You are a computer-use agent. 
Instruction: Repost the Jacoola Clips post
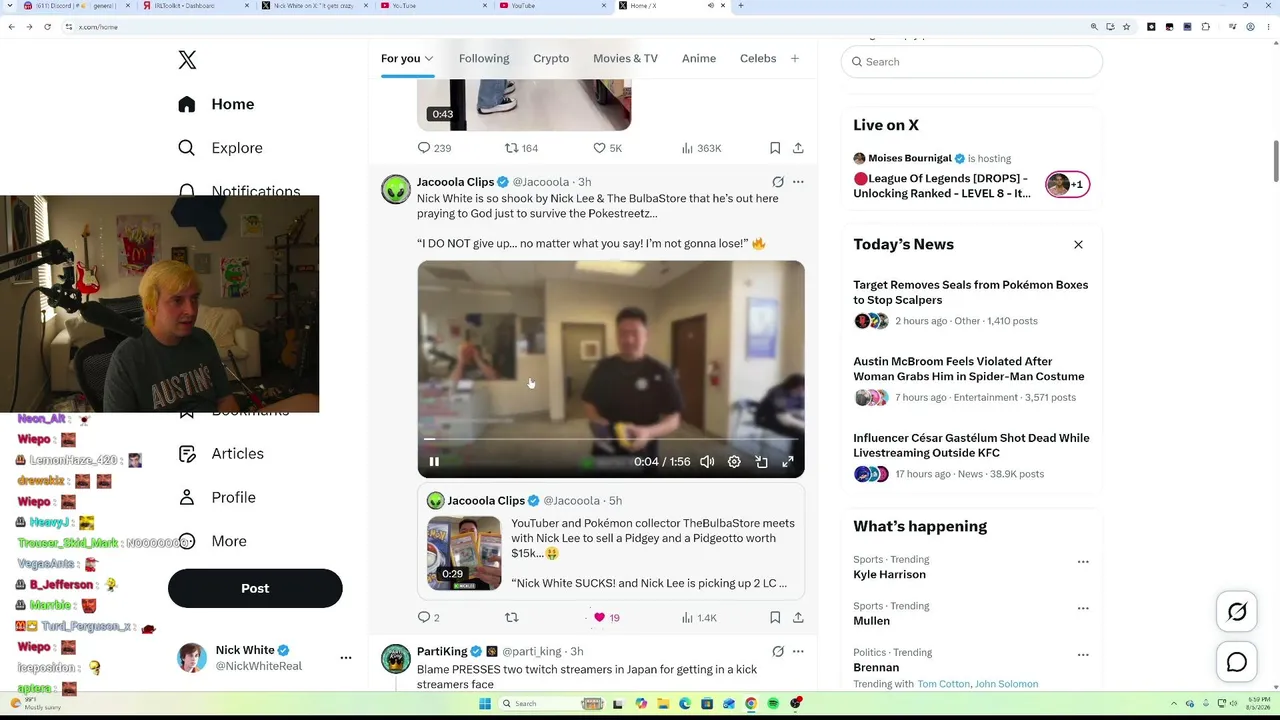tap(512, 618)
